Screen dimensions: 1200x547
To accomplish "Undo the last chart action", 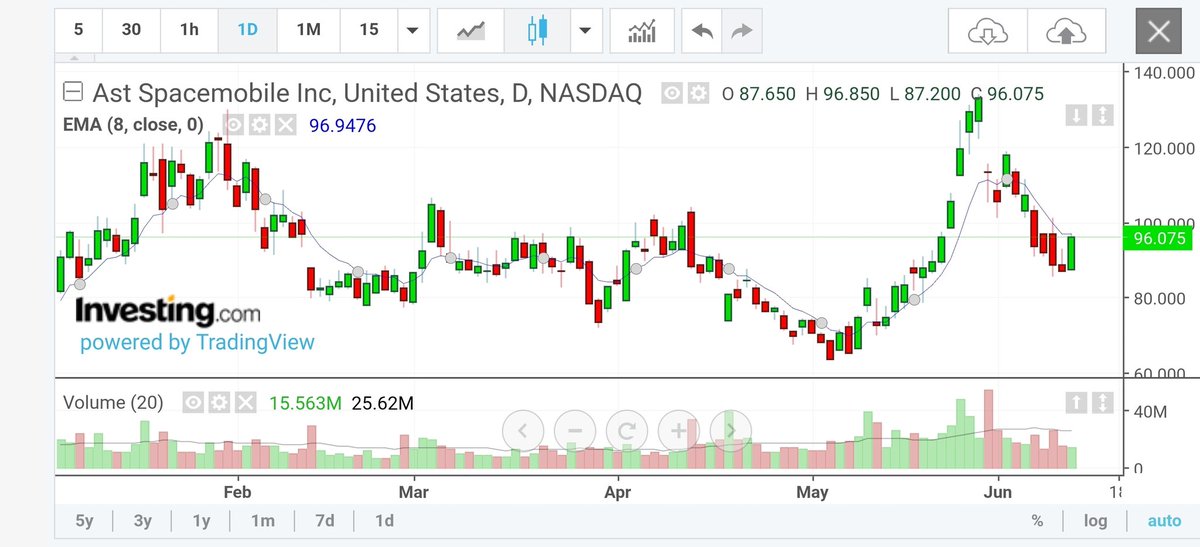I will [x=702, y=31].
